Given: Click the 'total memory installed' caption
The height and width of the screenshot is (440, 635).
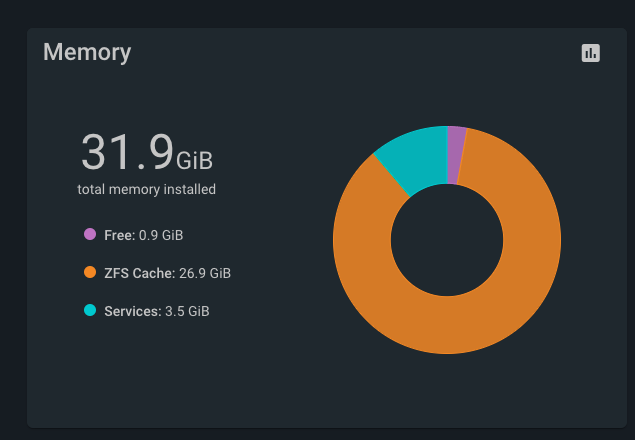Looking at the screenshot, I should click(x=147, y=189).
